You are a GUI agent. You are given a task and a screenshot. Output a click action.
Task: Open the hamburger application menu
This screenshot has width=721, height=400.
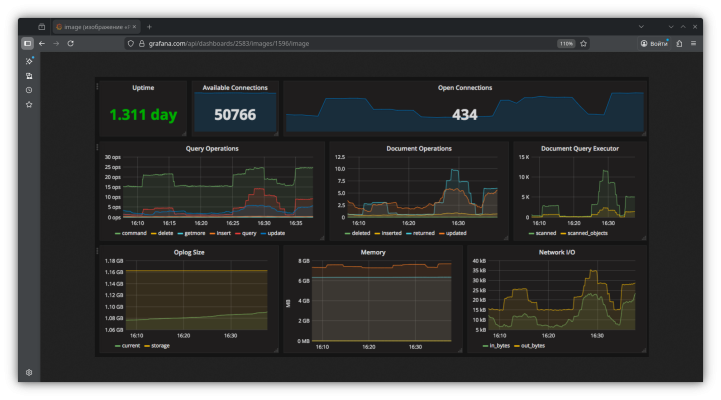coord(693,44)
